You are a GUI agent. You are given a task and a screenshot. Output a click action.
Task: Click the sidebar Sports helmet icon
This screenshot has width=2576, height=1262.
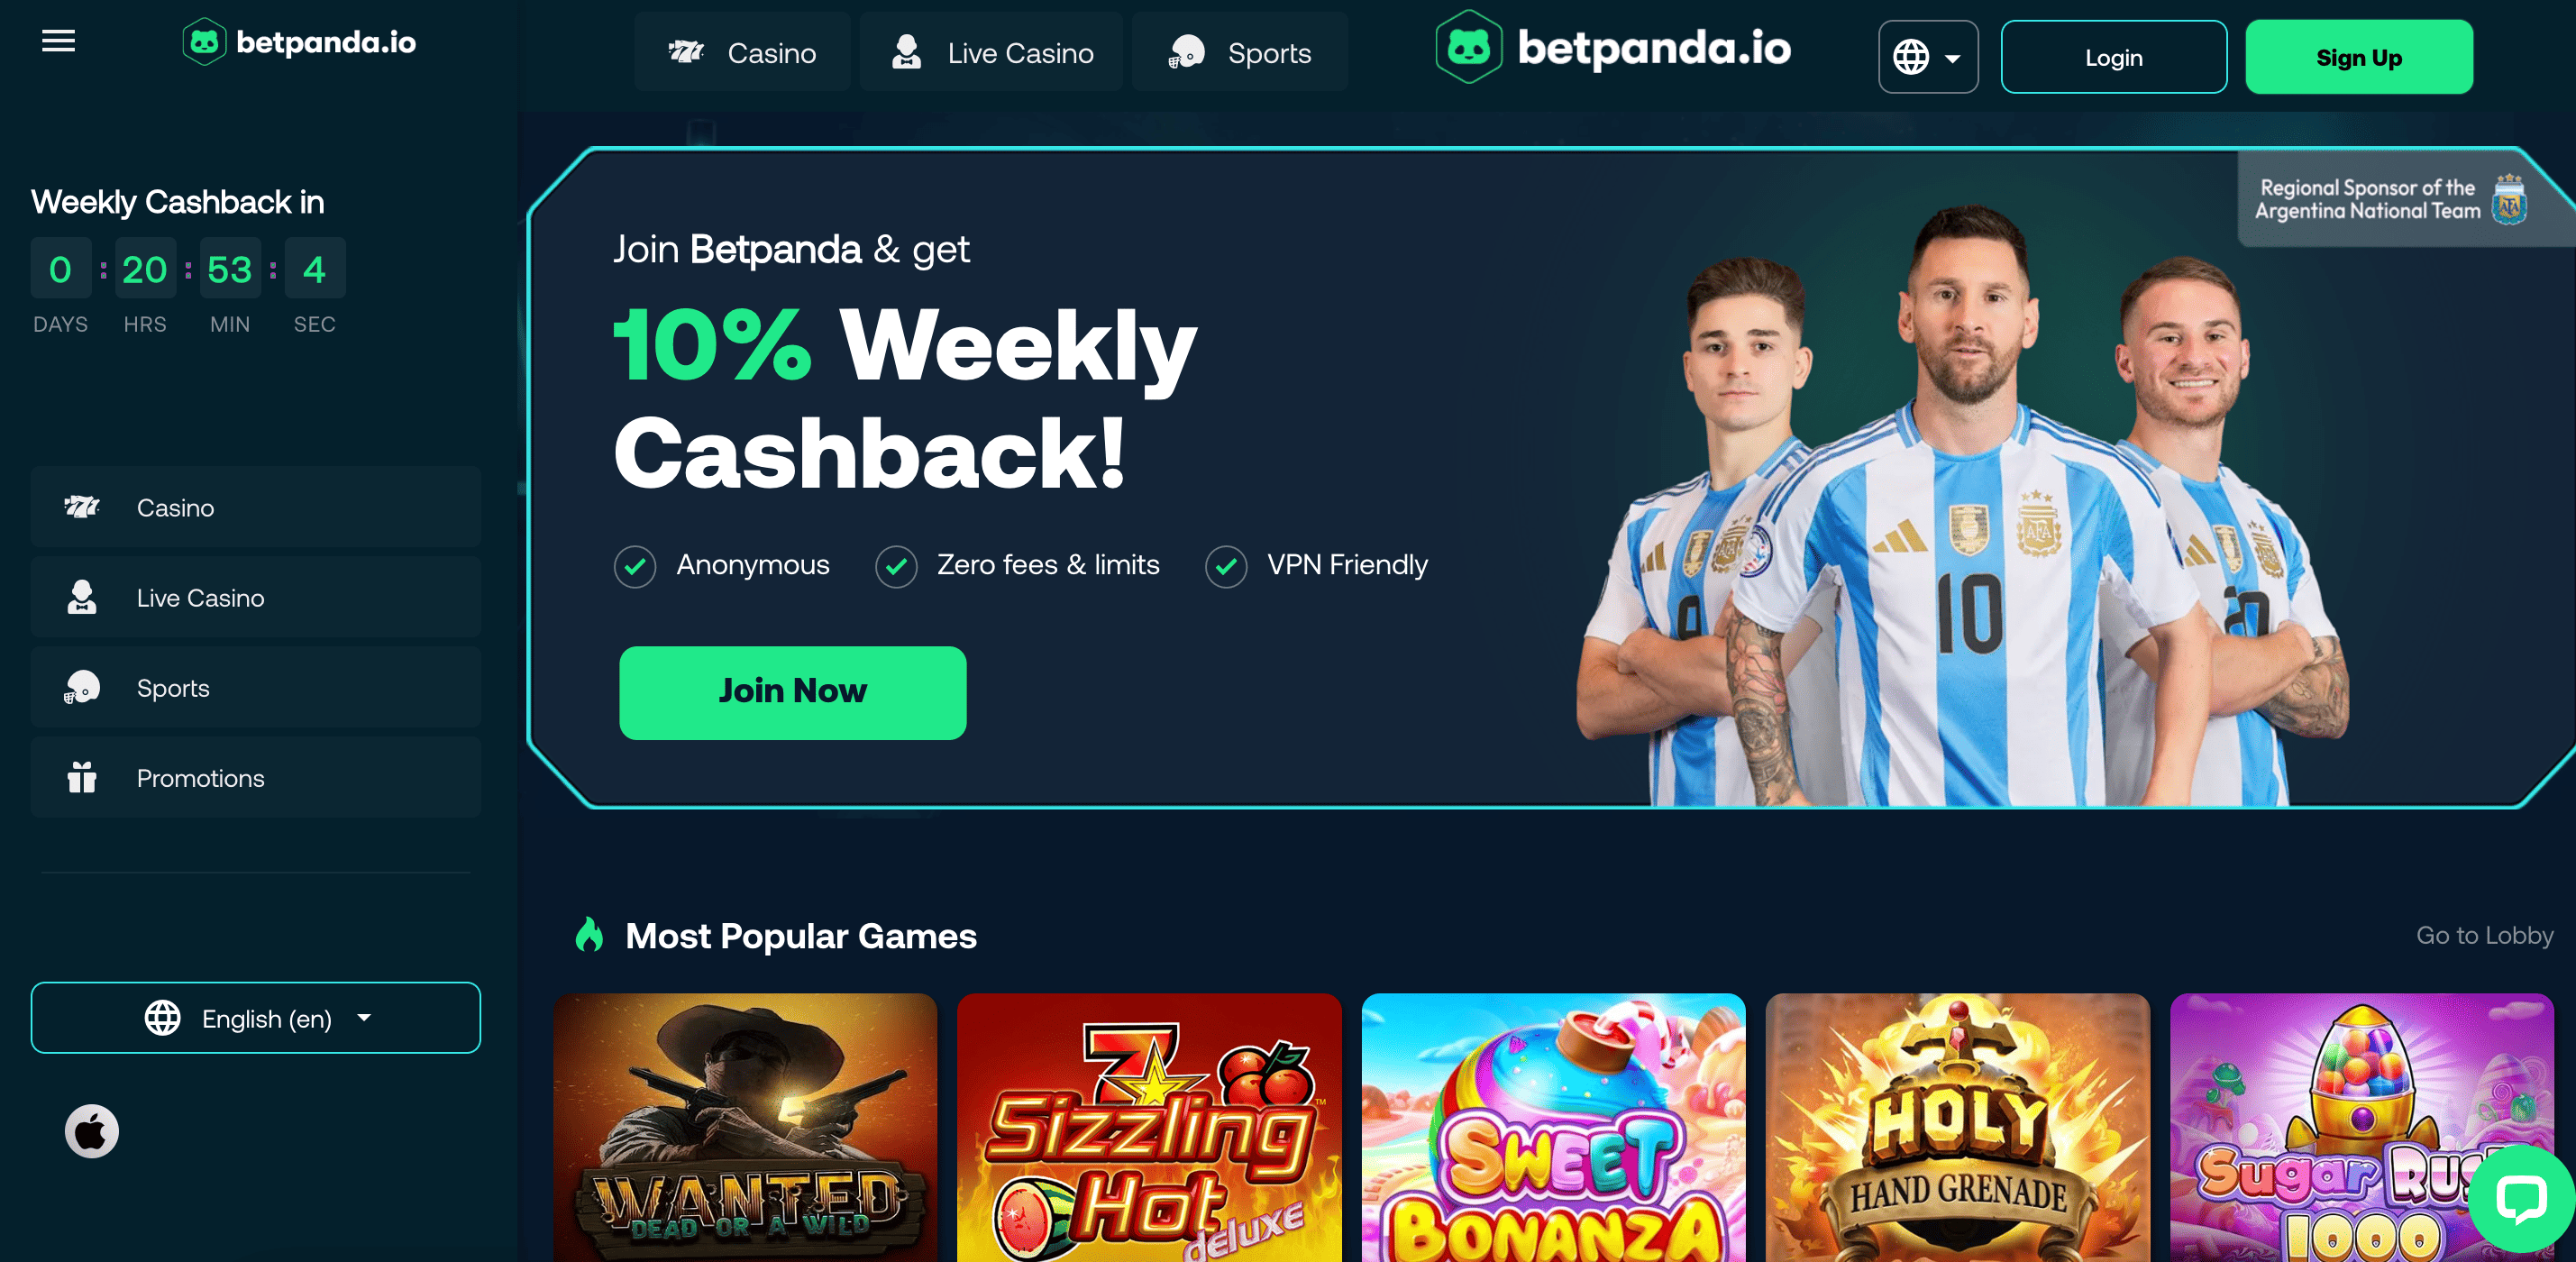coord(82,687)
